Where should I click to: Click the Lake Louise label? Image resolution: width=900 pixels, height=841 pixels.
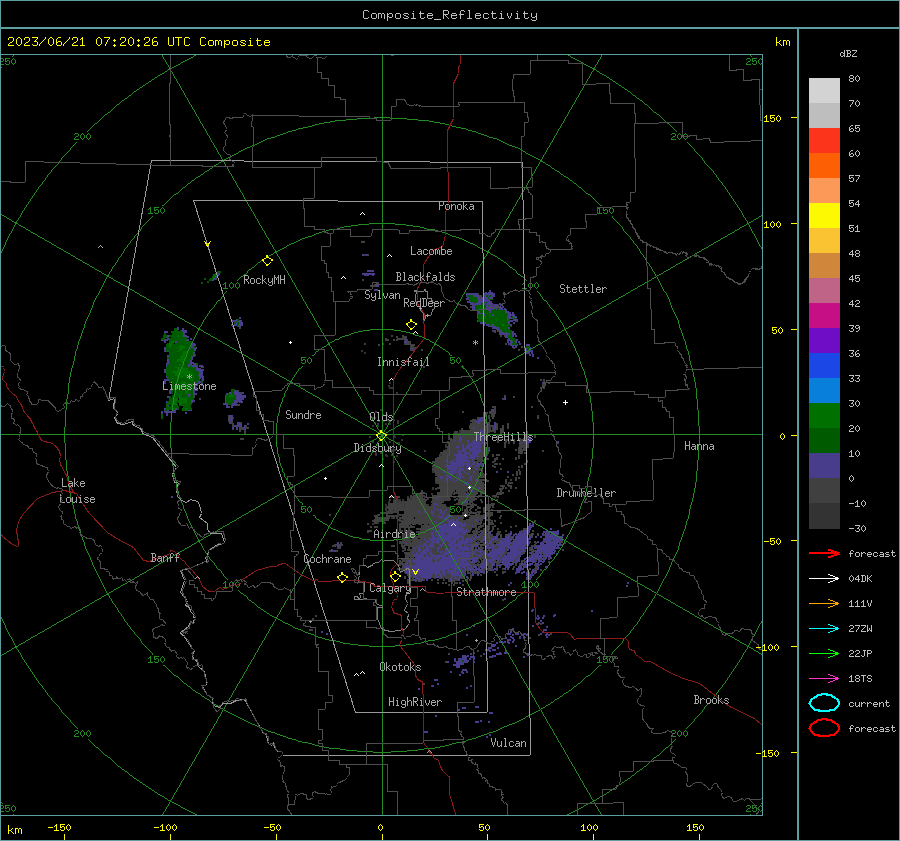77,491
